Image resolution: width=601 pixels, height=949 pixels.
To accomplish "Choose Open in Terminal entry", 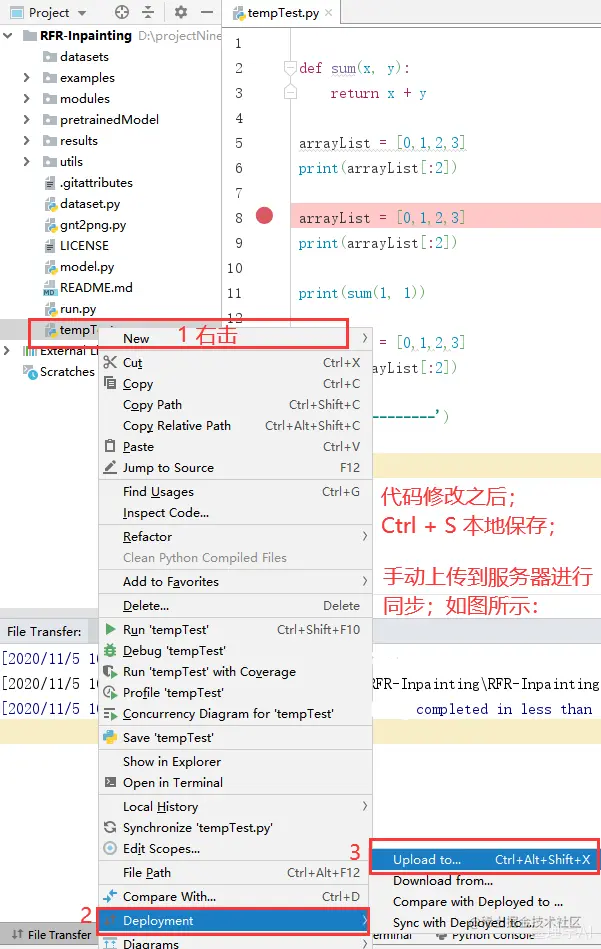I will tap(235, 783).
